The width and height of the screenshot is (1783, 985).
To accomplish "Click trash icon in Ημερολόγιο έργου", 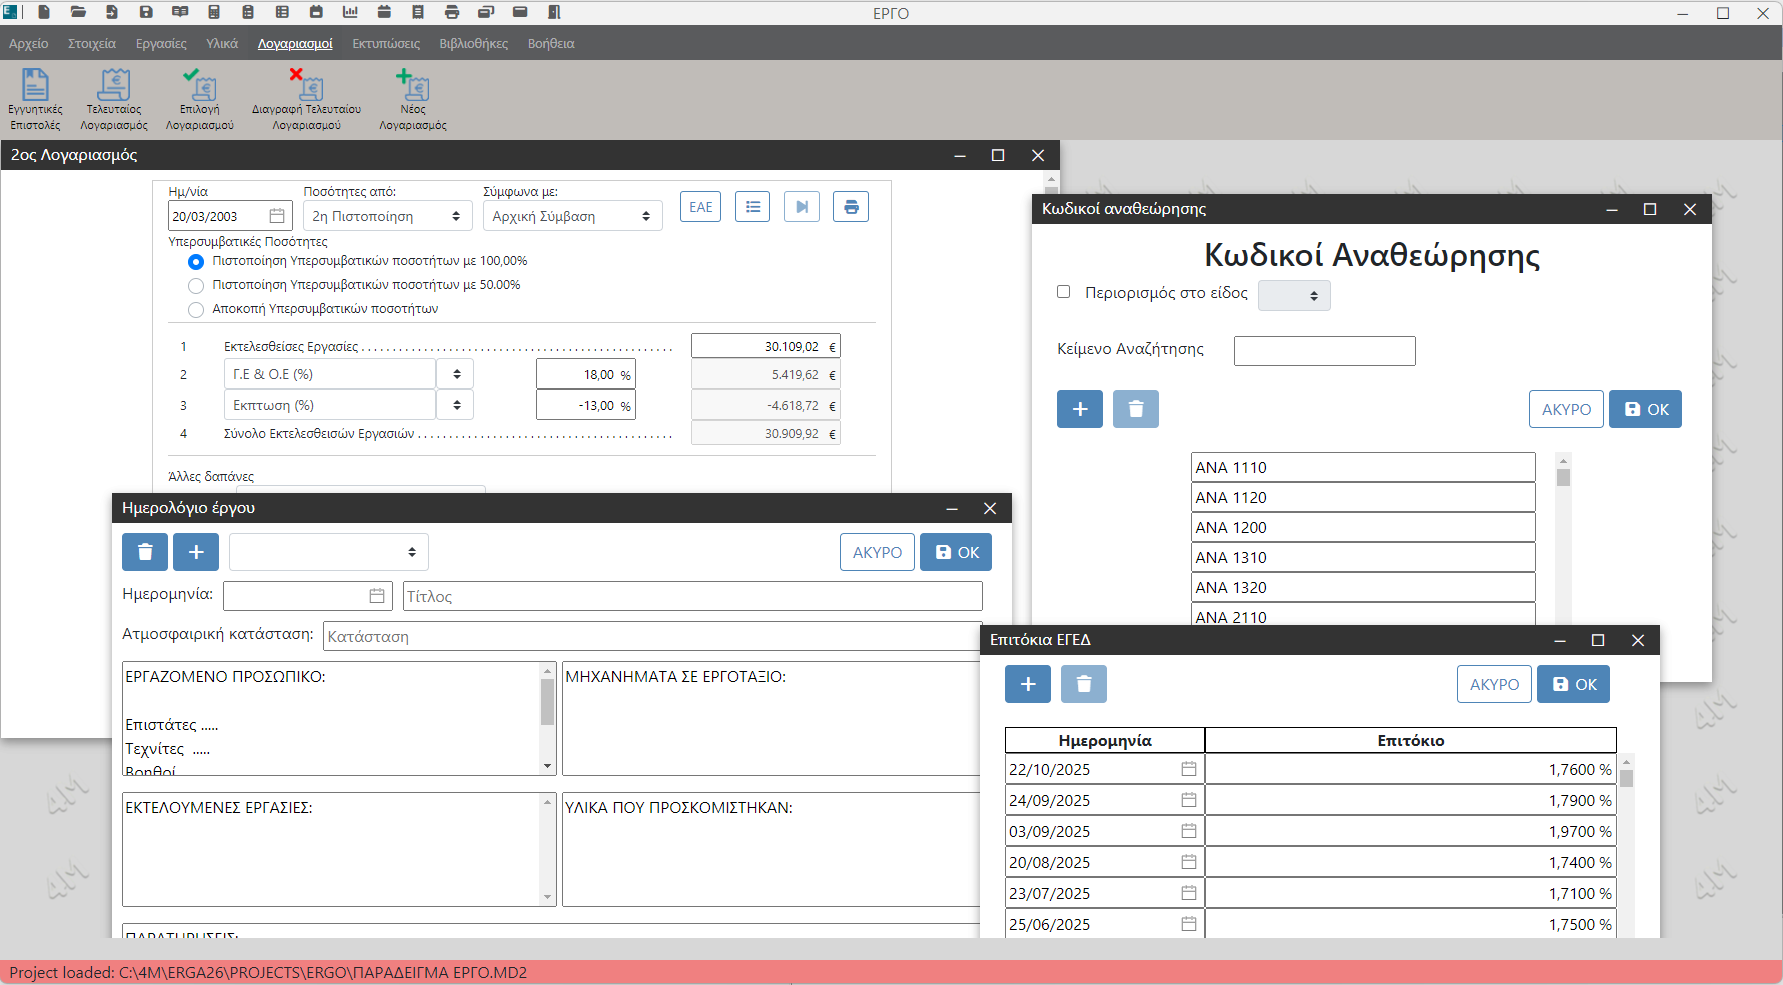I will coord(145,552).
